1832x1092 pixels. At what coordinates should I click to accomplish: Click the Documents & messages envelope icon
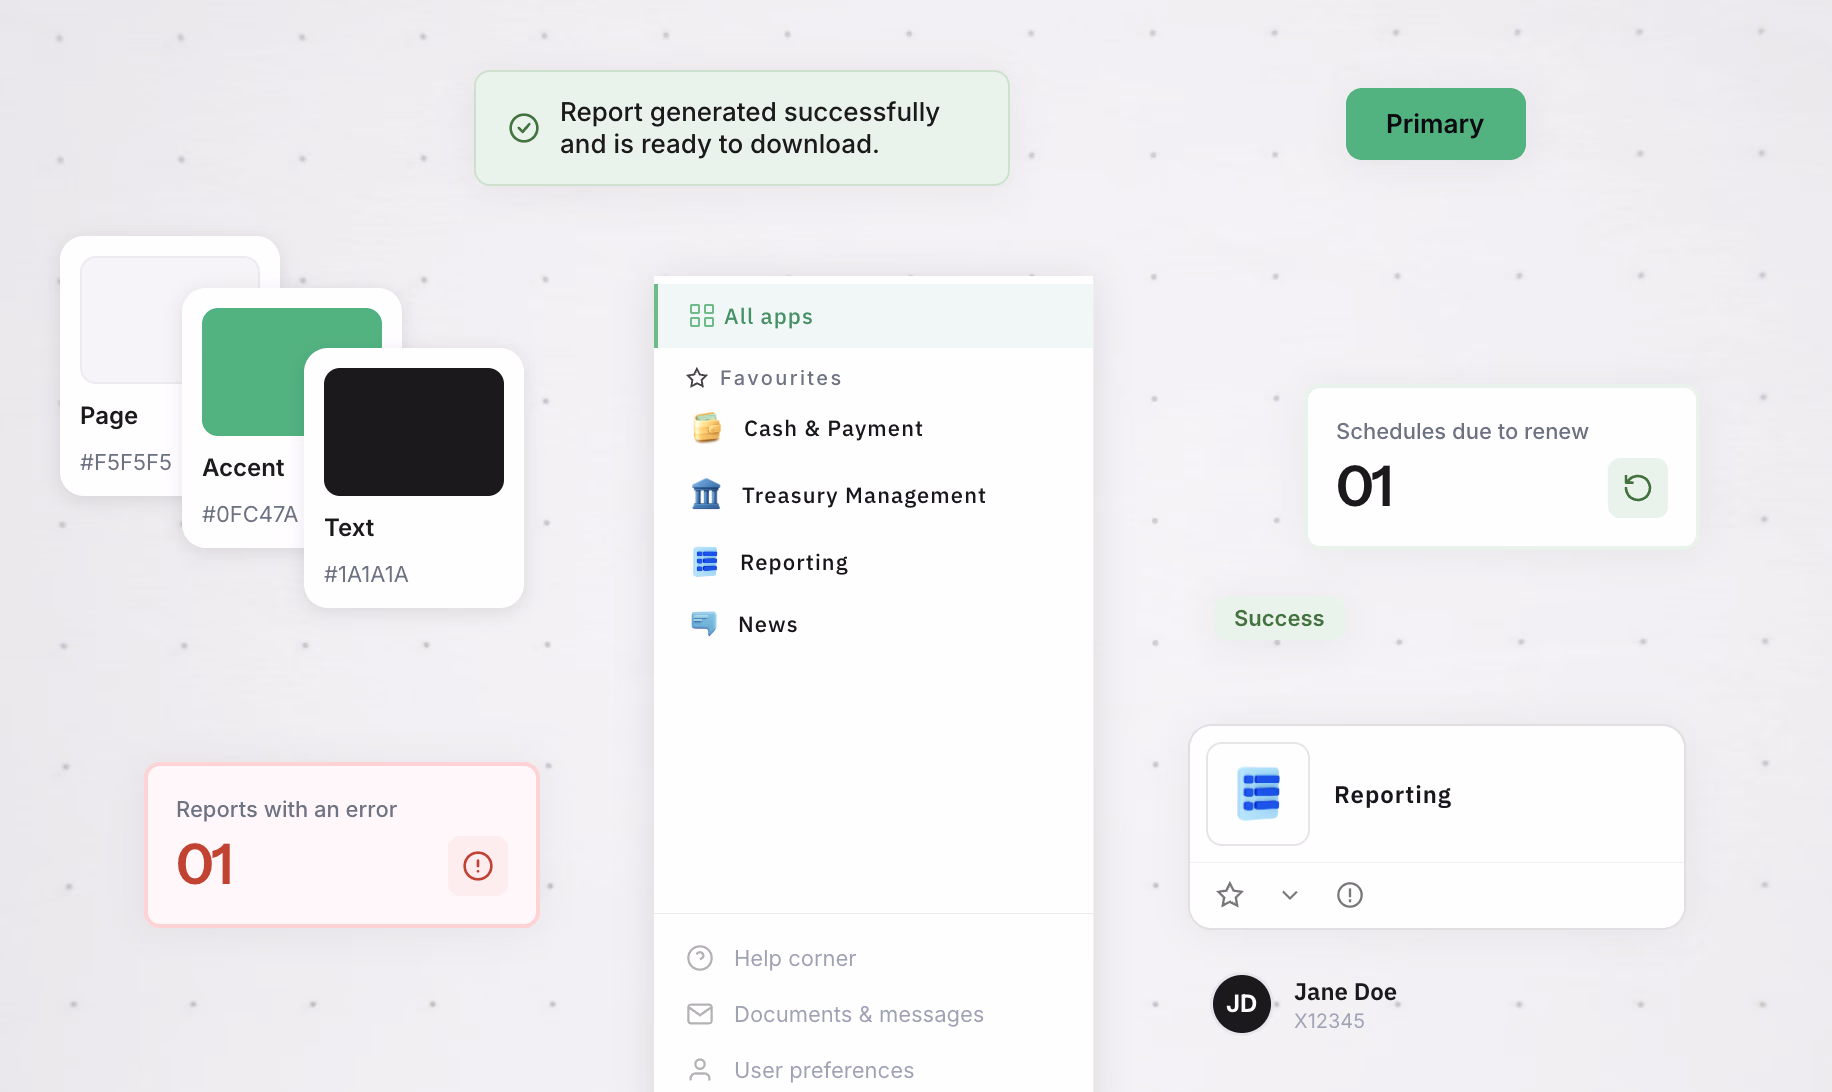[x=700, y=1014]
